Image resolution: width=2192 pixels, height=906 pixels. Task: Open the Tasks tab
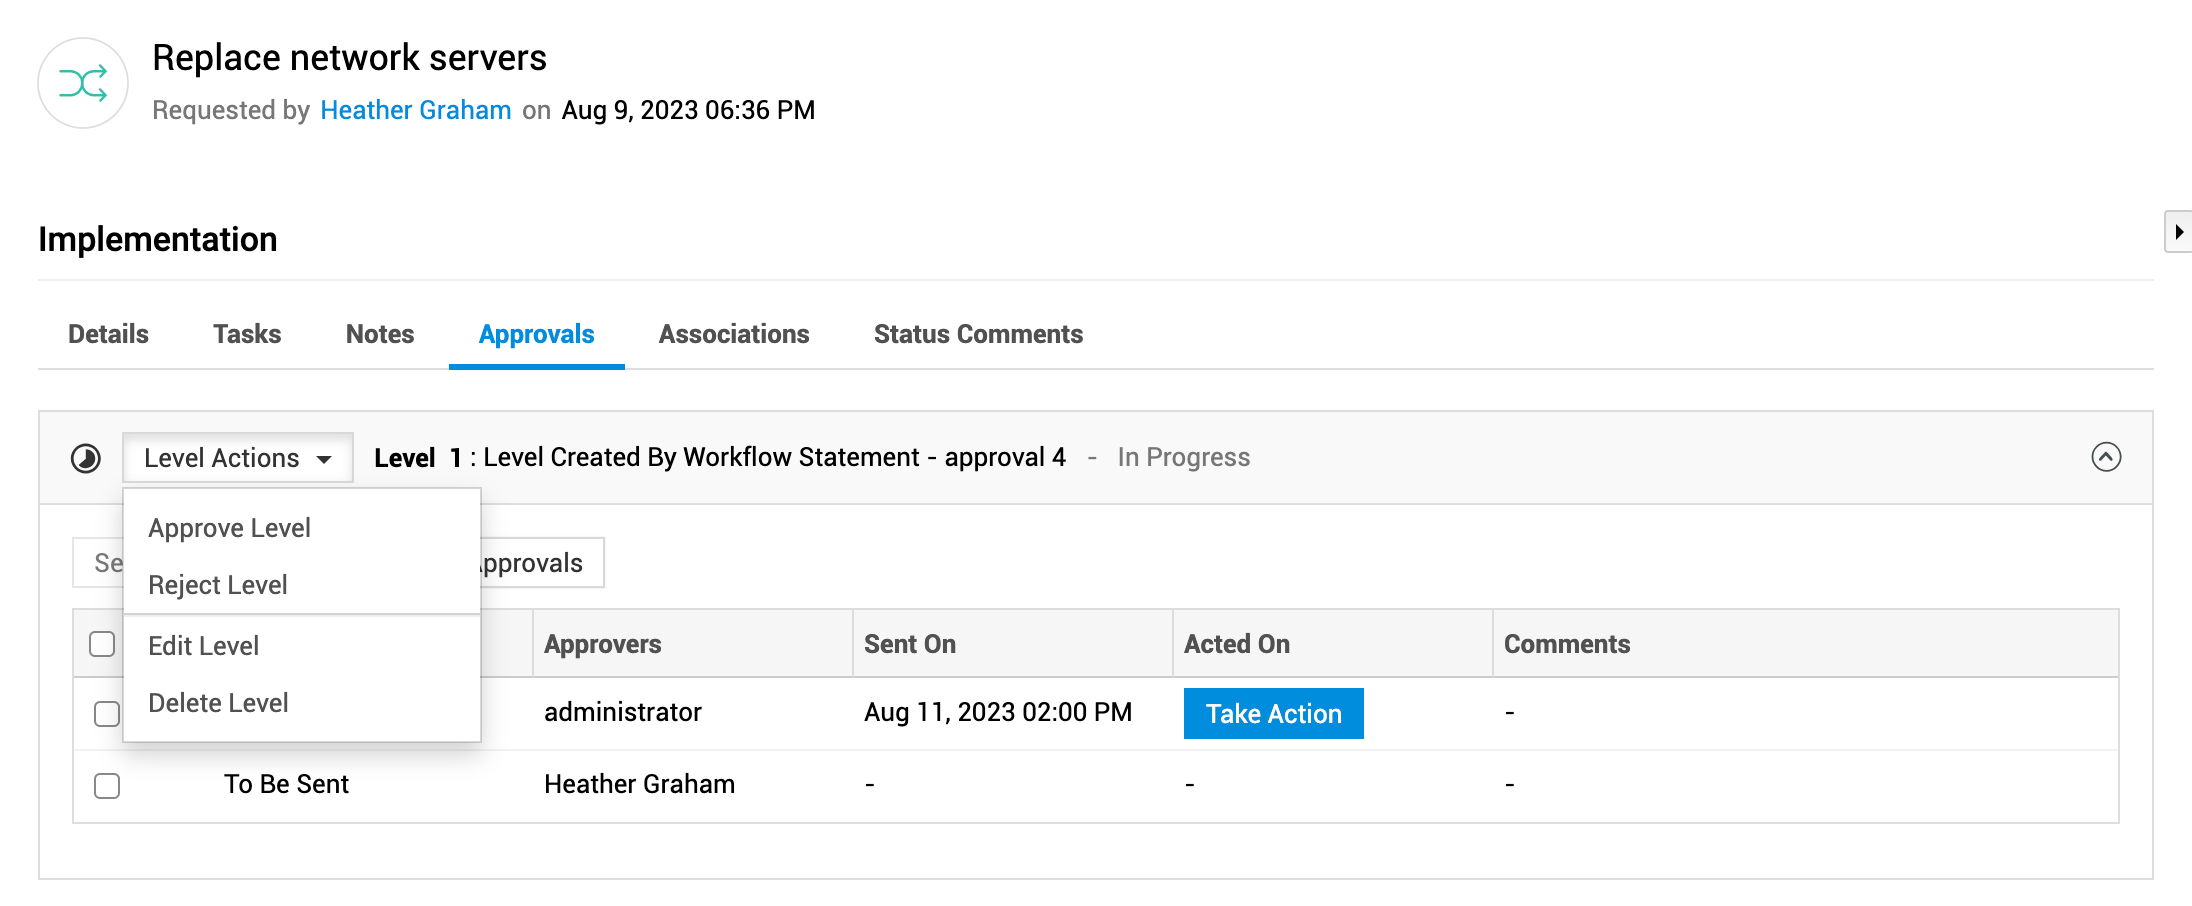coord(247,334)
